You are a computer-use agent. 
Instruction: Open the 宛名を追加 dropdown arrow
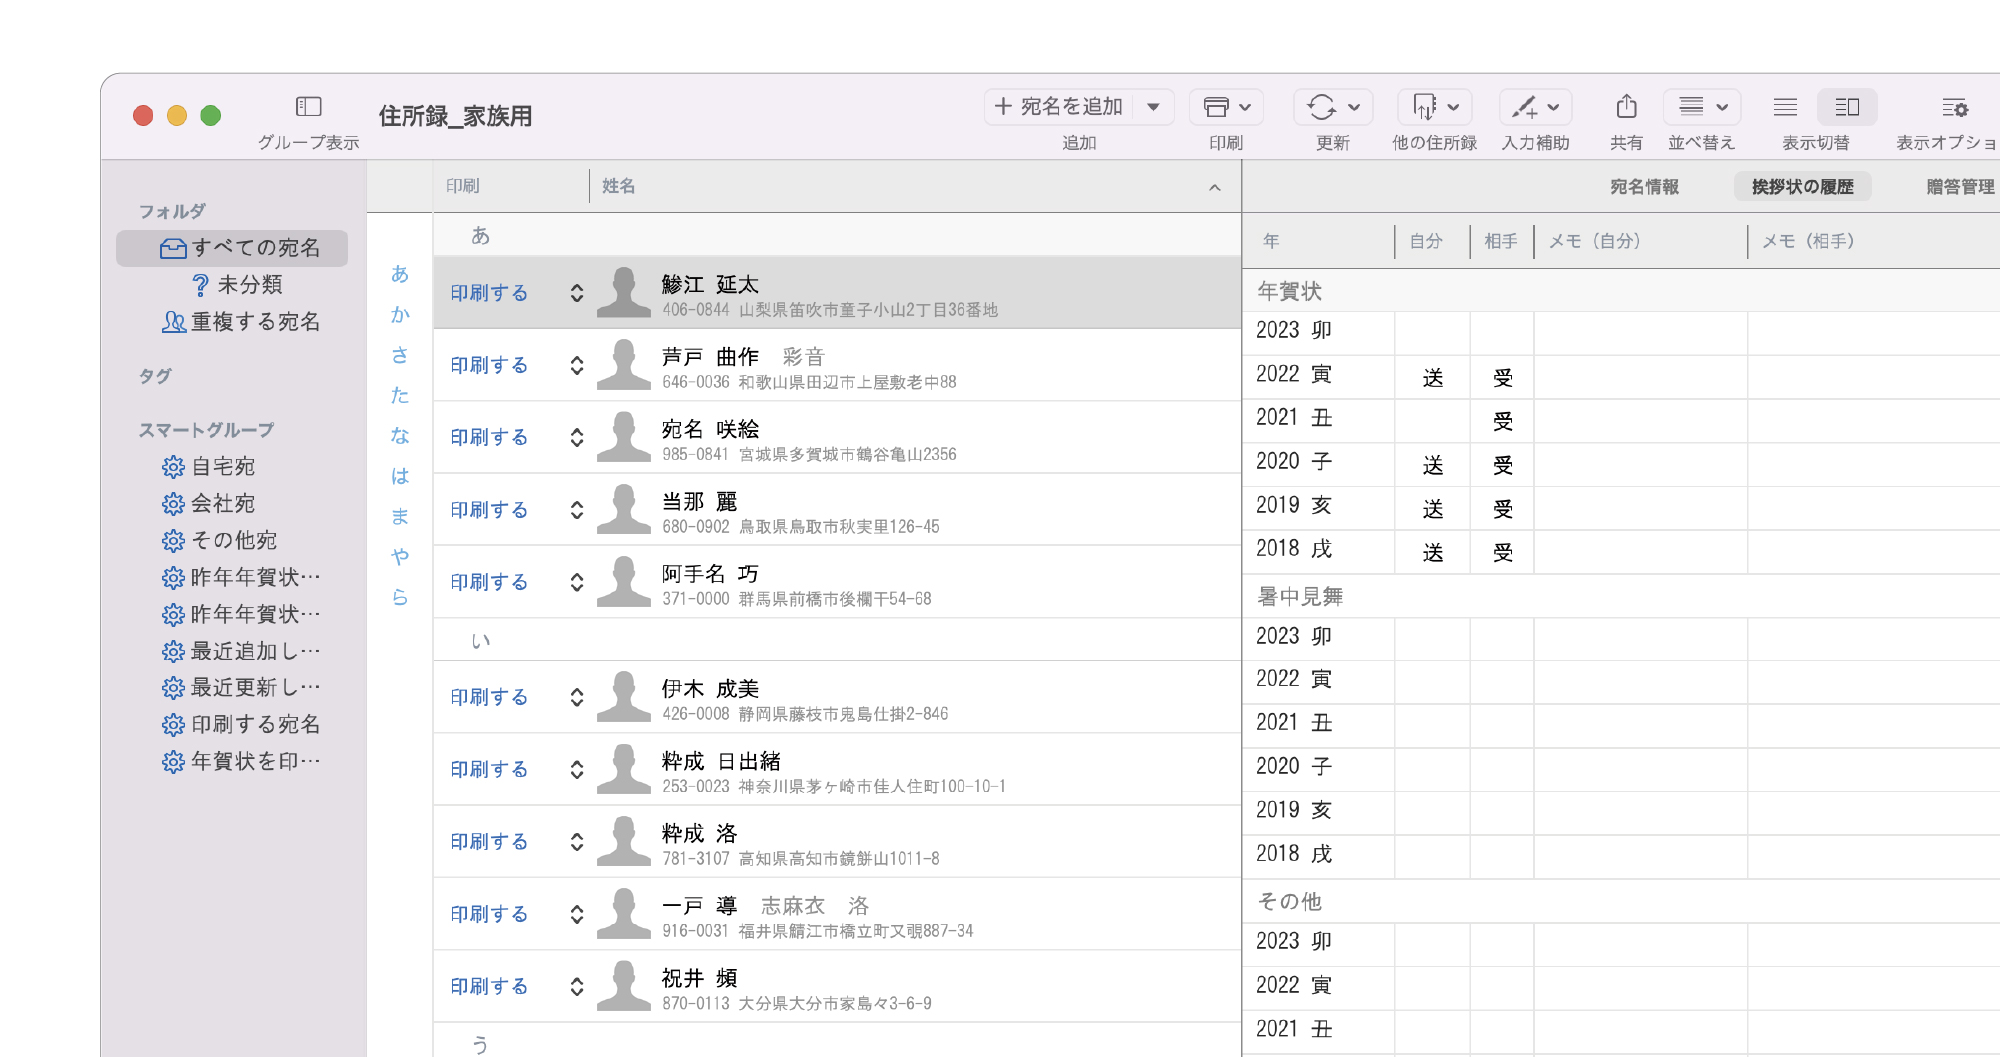tap(1155, 106)
